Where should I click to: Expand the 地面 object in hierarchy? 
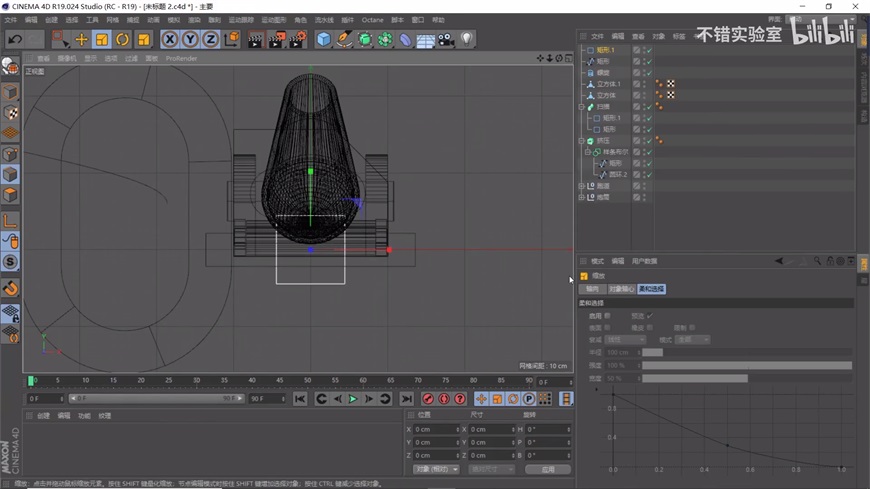(581, 198)
